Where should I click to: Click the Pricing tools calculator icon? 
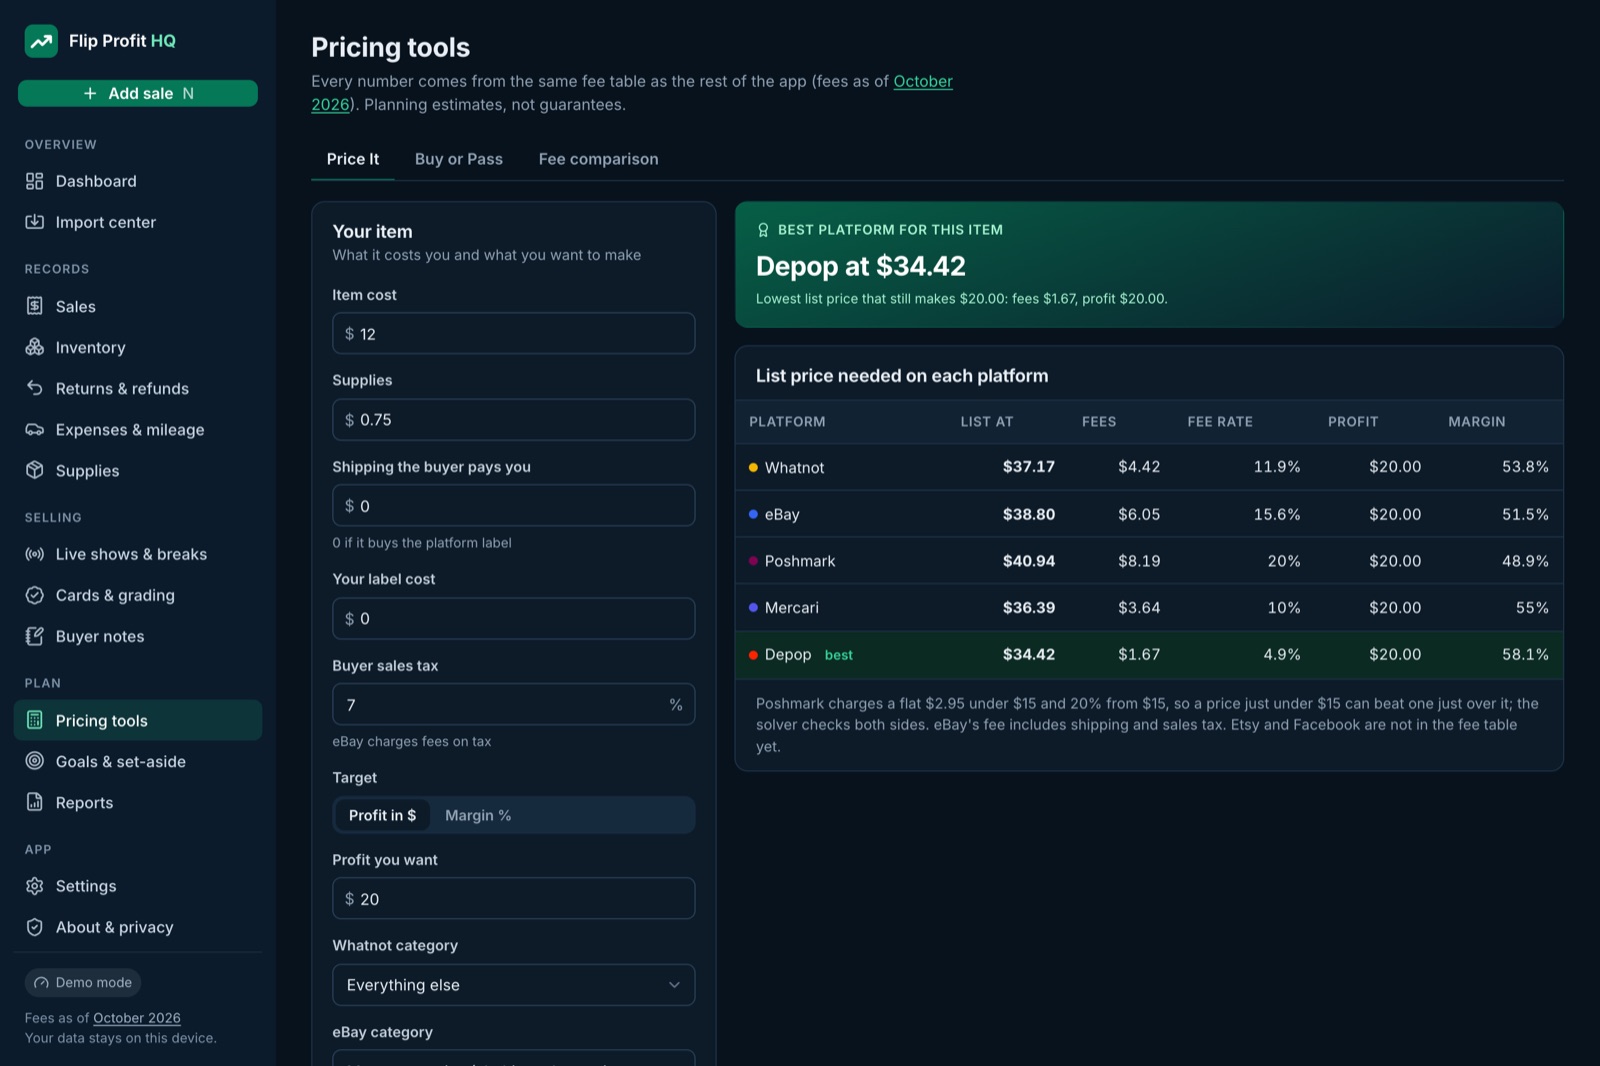pos(35,720)
